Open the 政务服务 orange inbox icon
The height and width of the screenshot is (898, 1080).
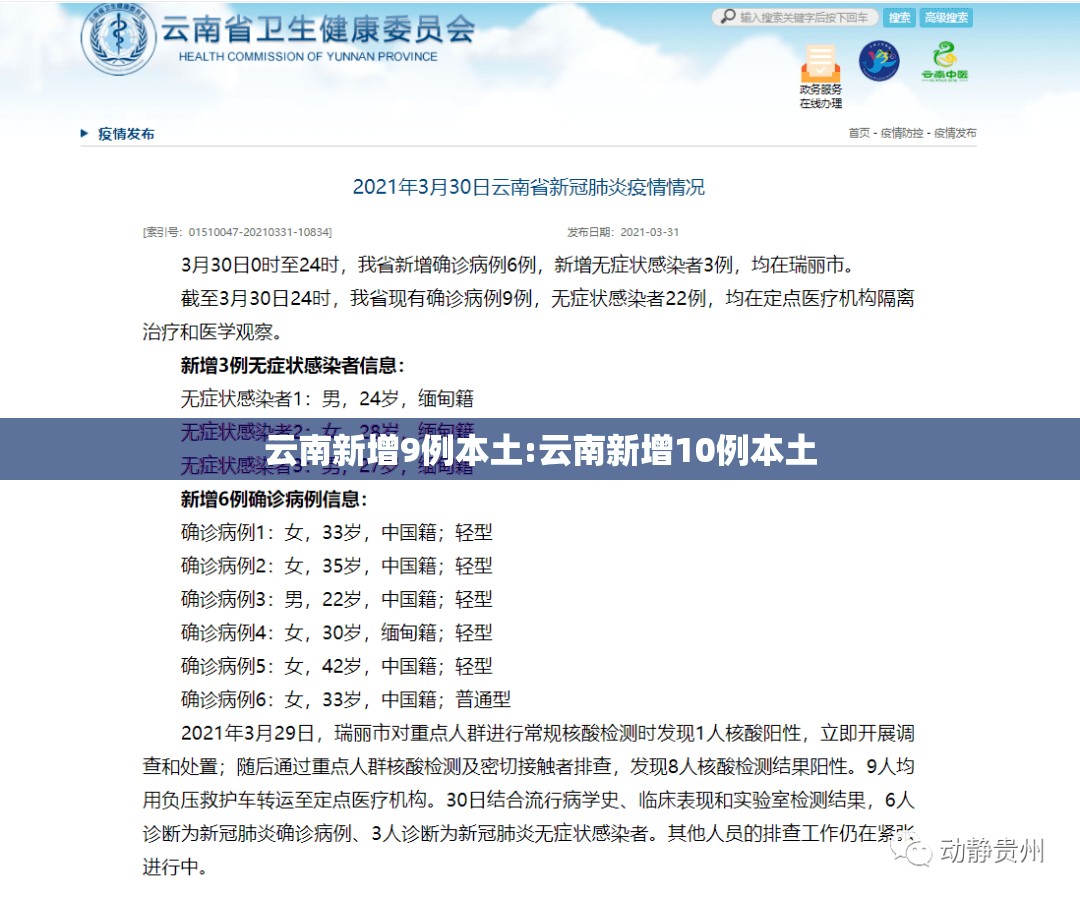pyautogui.click(x=820, y=63)
